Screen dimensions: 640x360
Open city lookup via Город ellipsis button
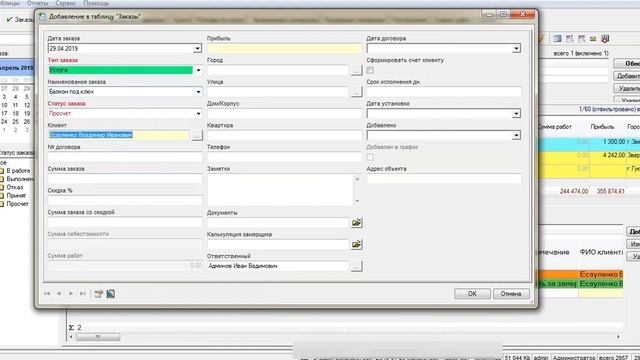pos(356,70)
